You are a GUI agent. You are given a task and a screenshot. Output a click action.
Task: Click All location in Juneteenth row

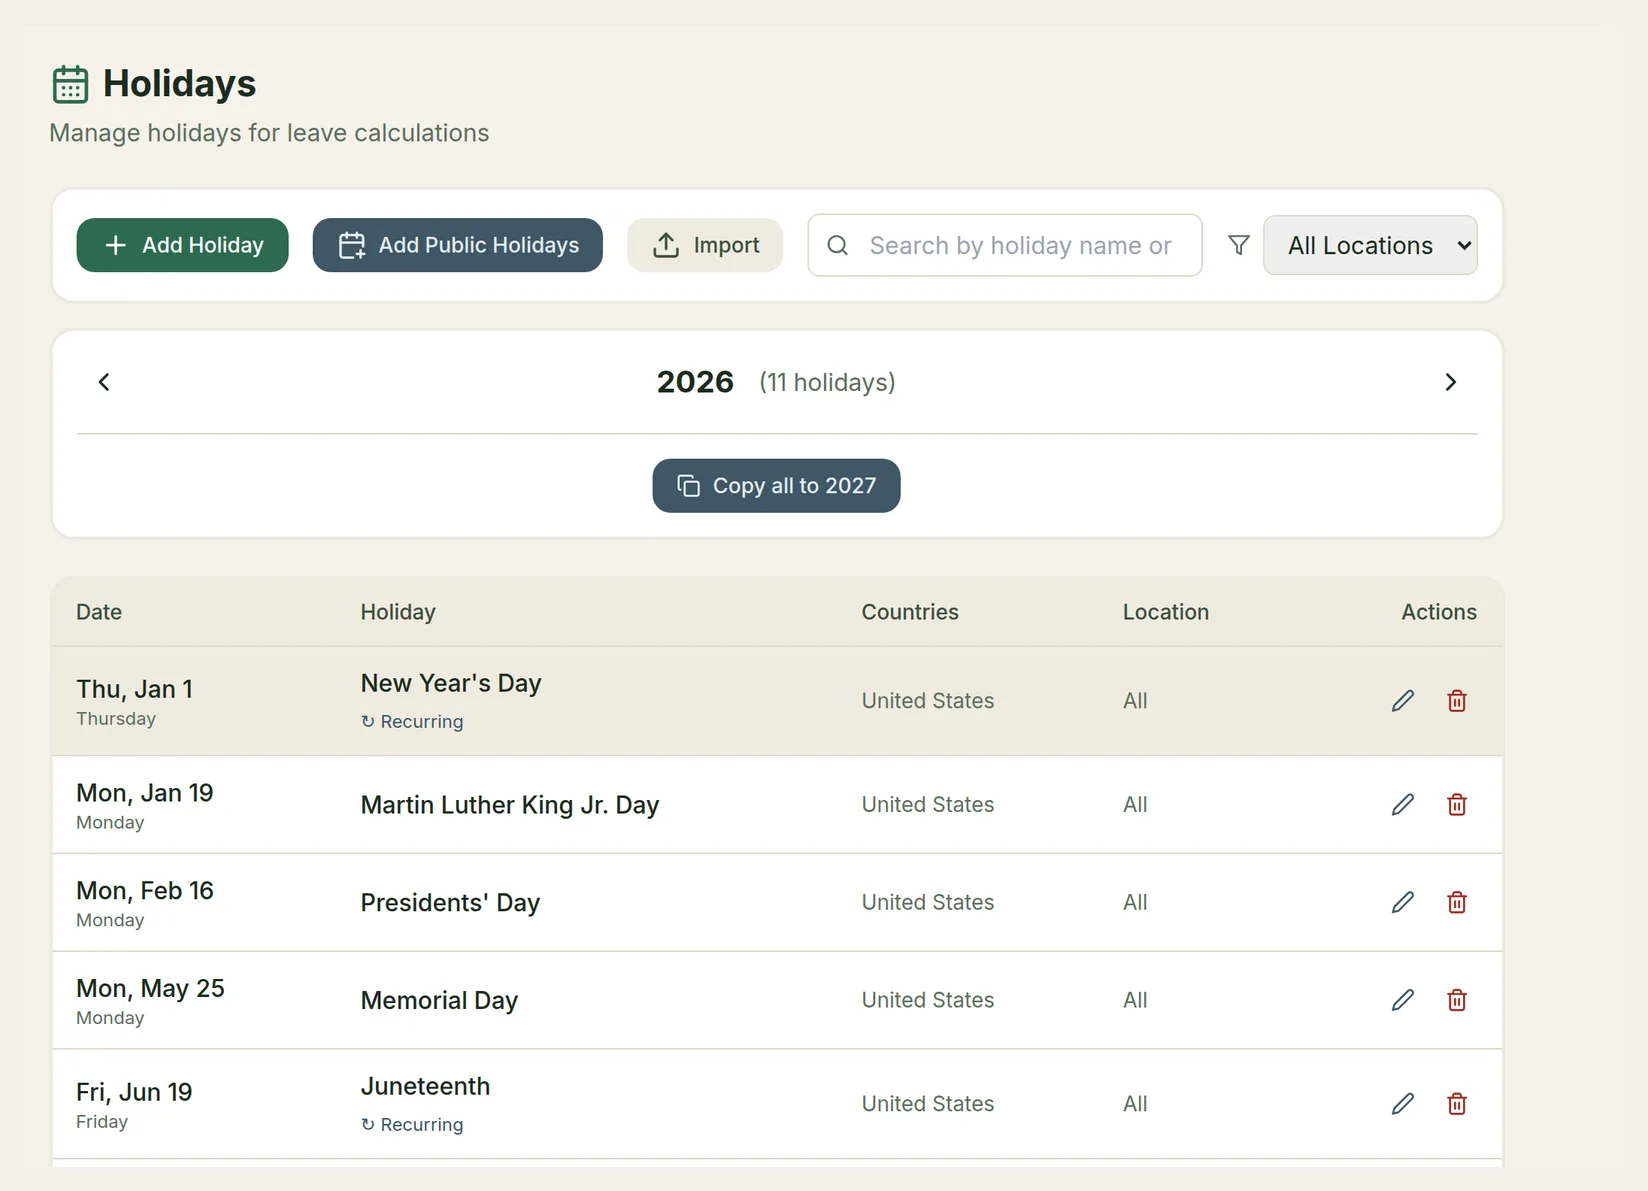point(1135,1104)
